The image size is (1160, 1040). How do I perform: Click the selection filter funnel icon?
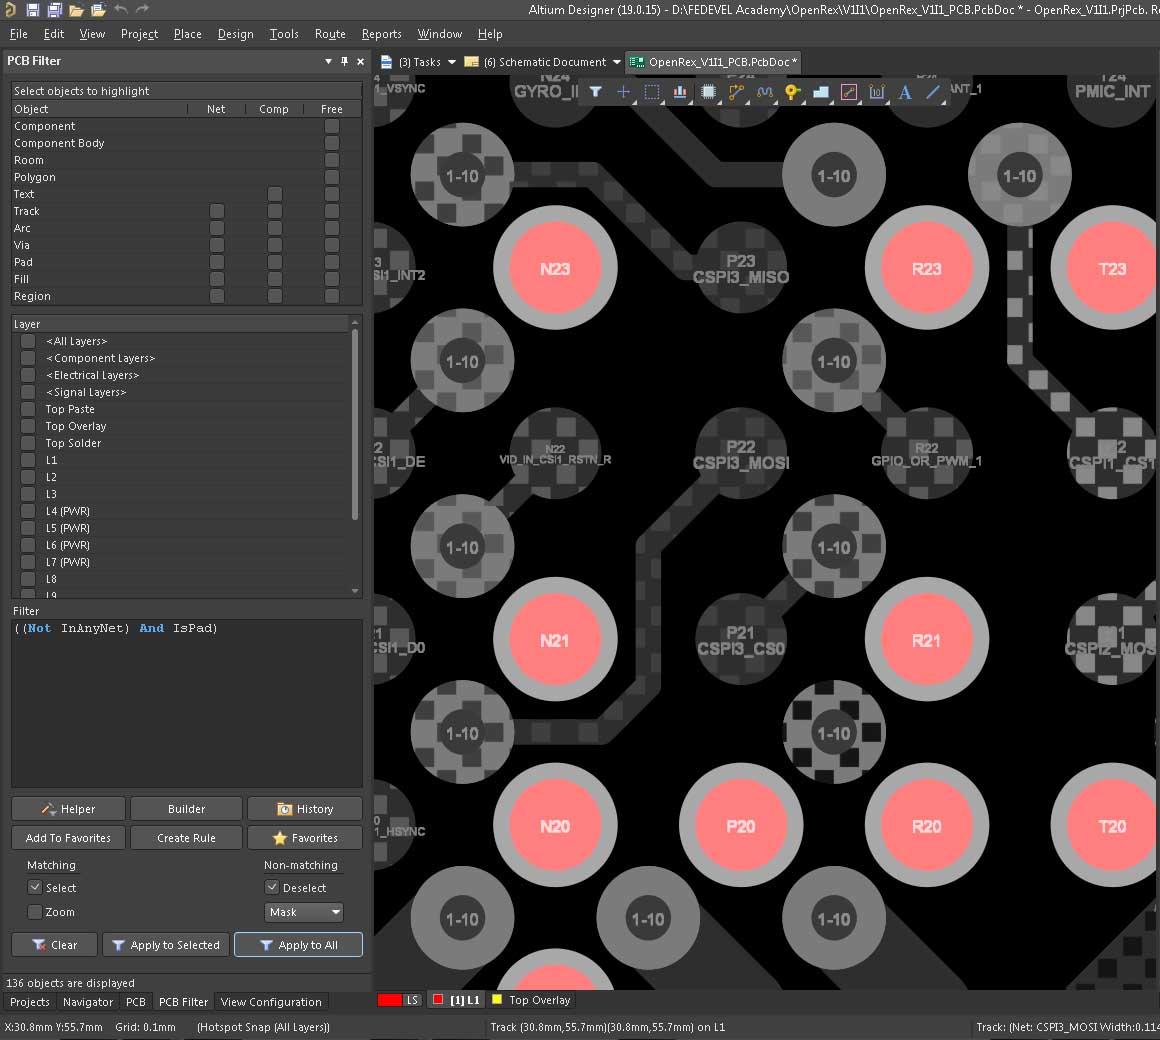pyautogui.click(x=596, y=92)
